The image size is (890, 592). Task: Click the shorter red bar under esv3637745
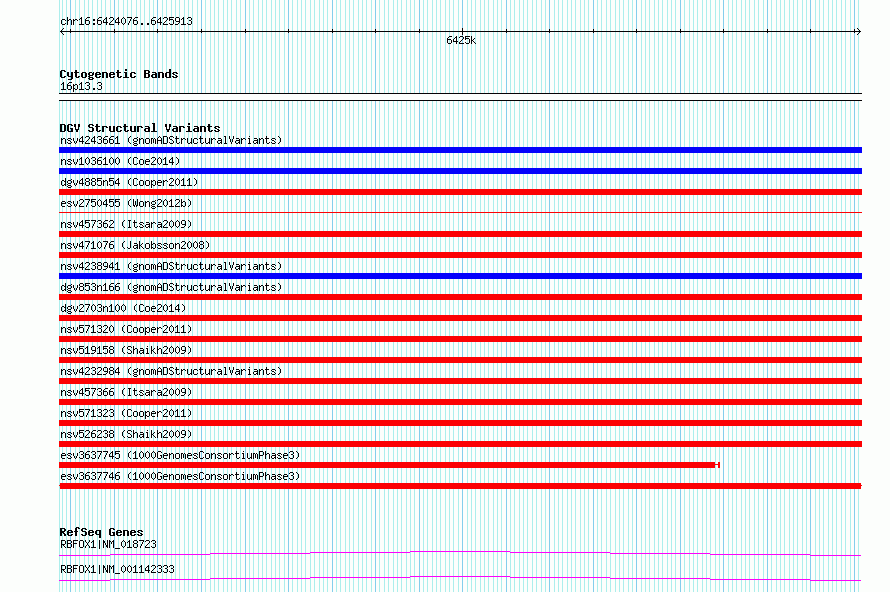point(389,465)
